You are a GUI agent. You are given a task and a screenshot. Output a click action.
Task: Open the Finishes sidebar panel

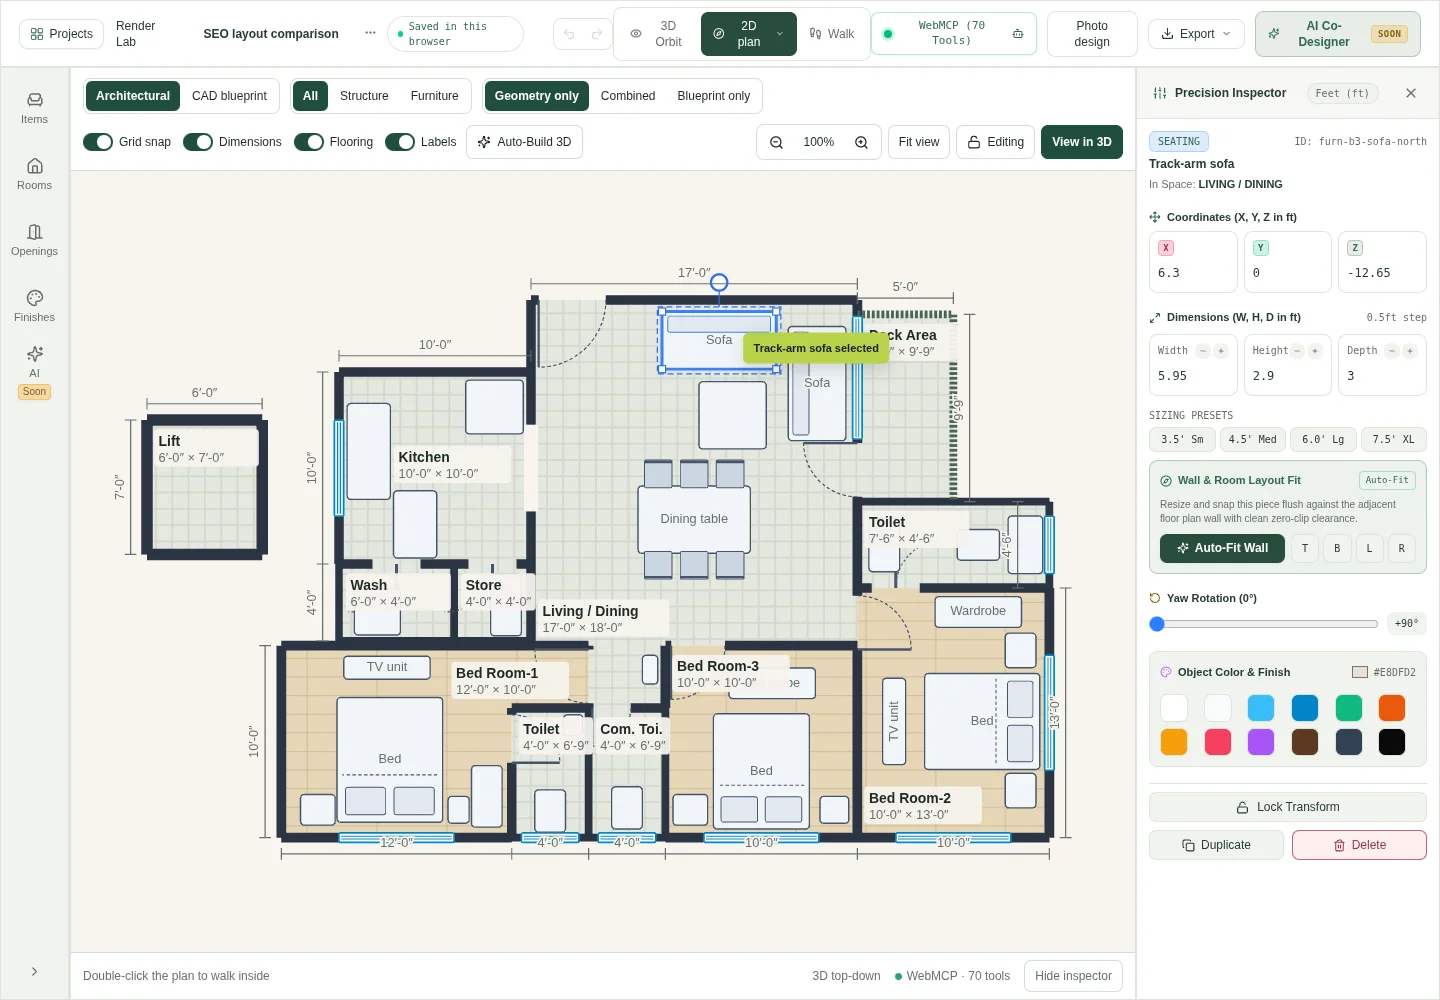click(34, 306)
